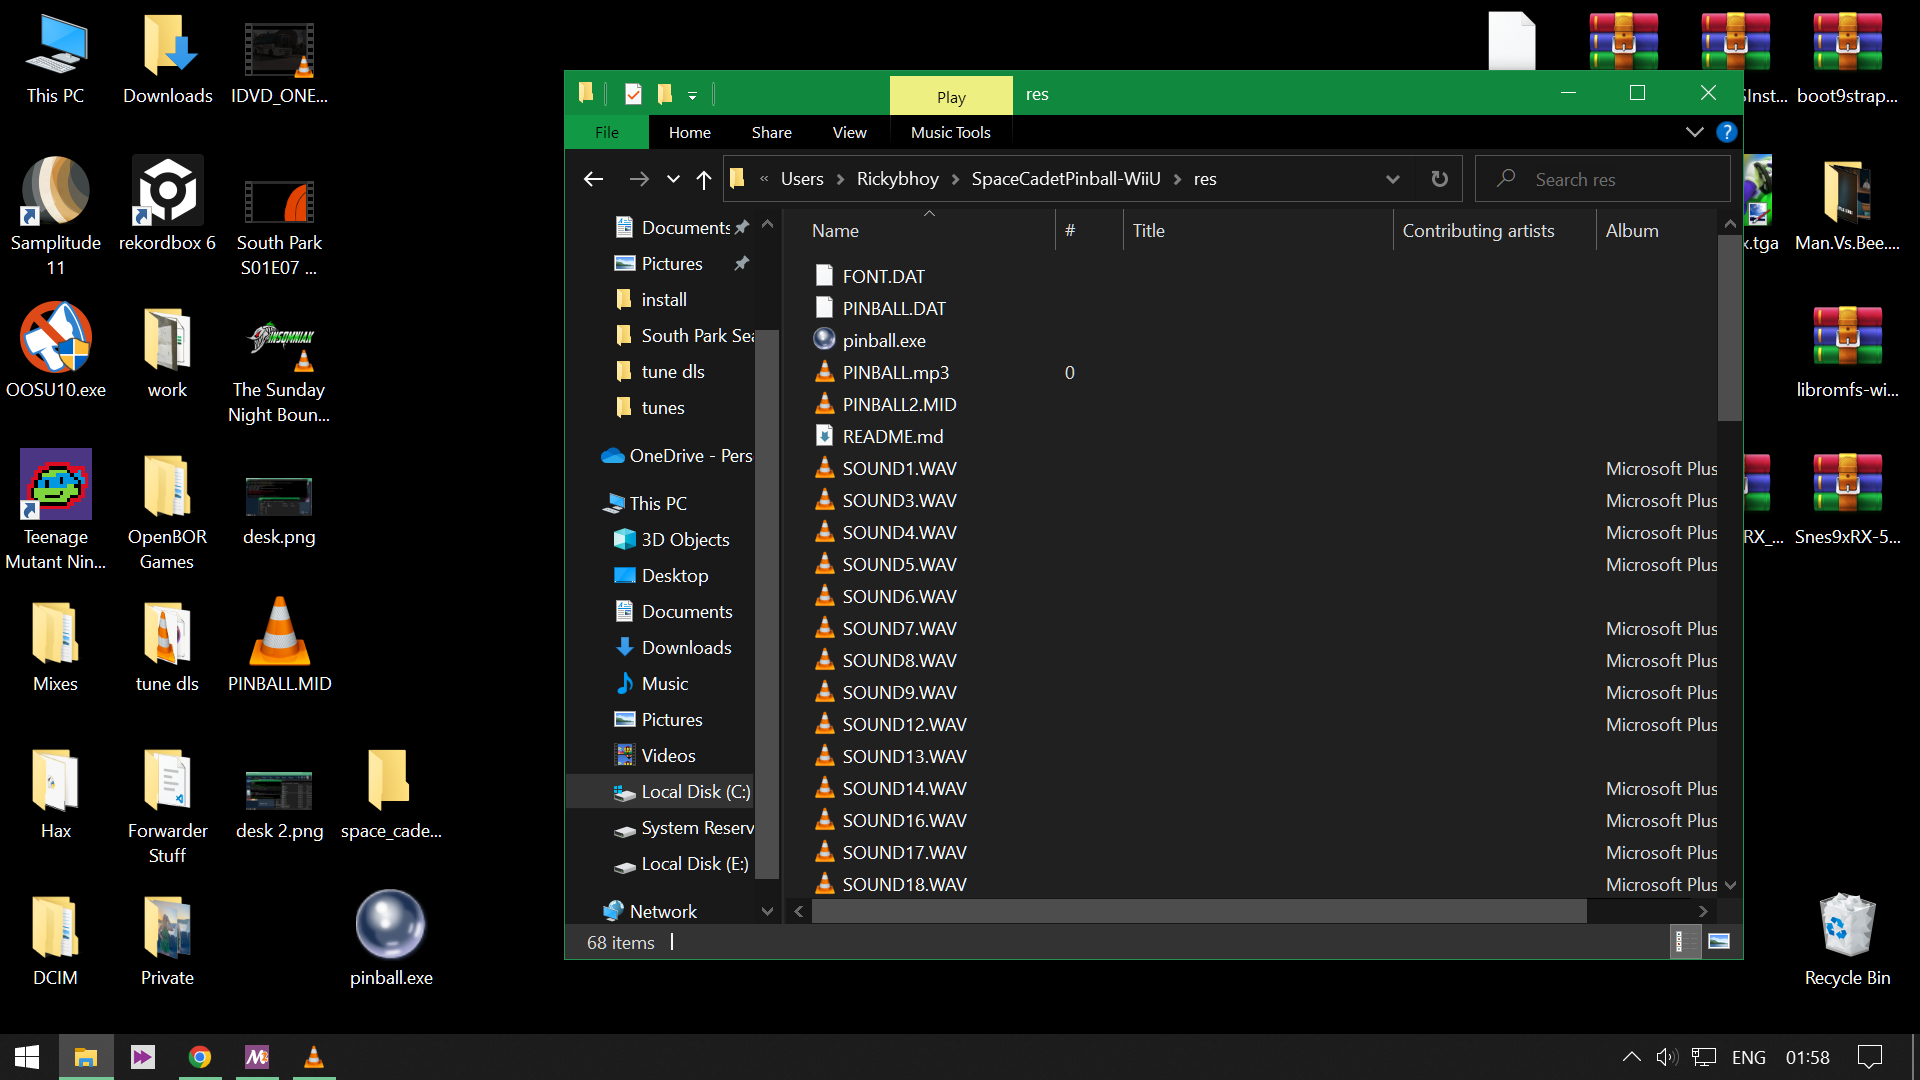Screen dimensions: 1920x1080
Task: Select the PINBALL.MID VLC file on desktop
Action: click(280, 645)
